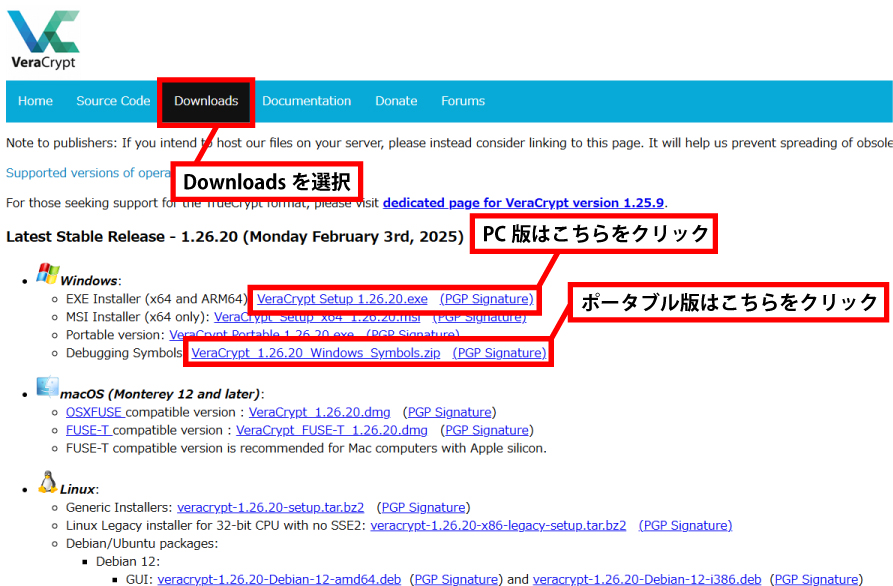Download veracrypt-1.26.20-x86-legacy-setup.tar.bz2
The height and width of the screenshot is (586, 893).
pos(498,526)
